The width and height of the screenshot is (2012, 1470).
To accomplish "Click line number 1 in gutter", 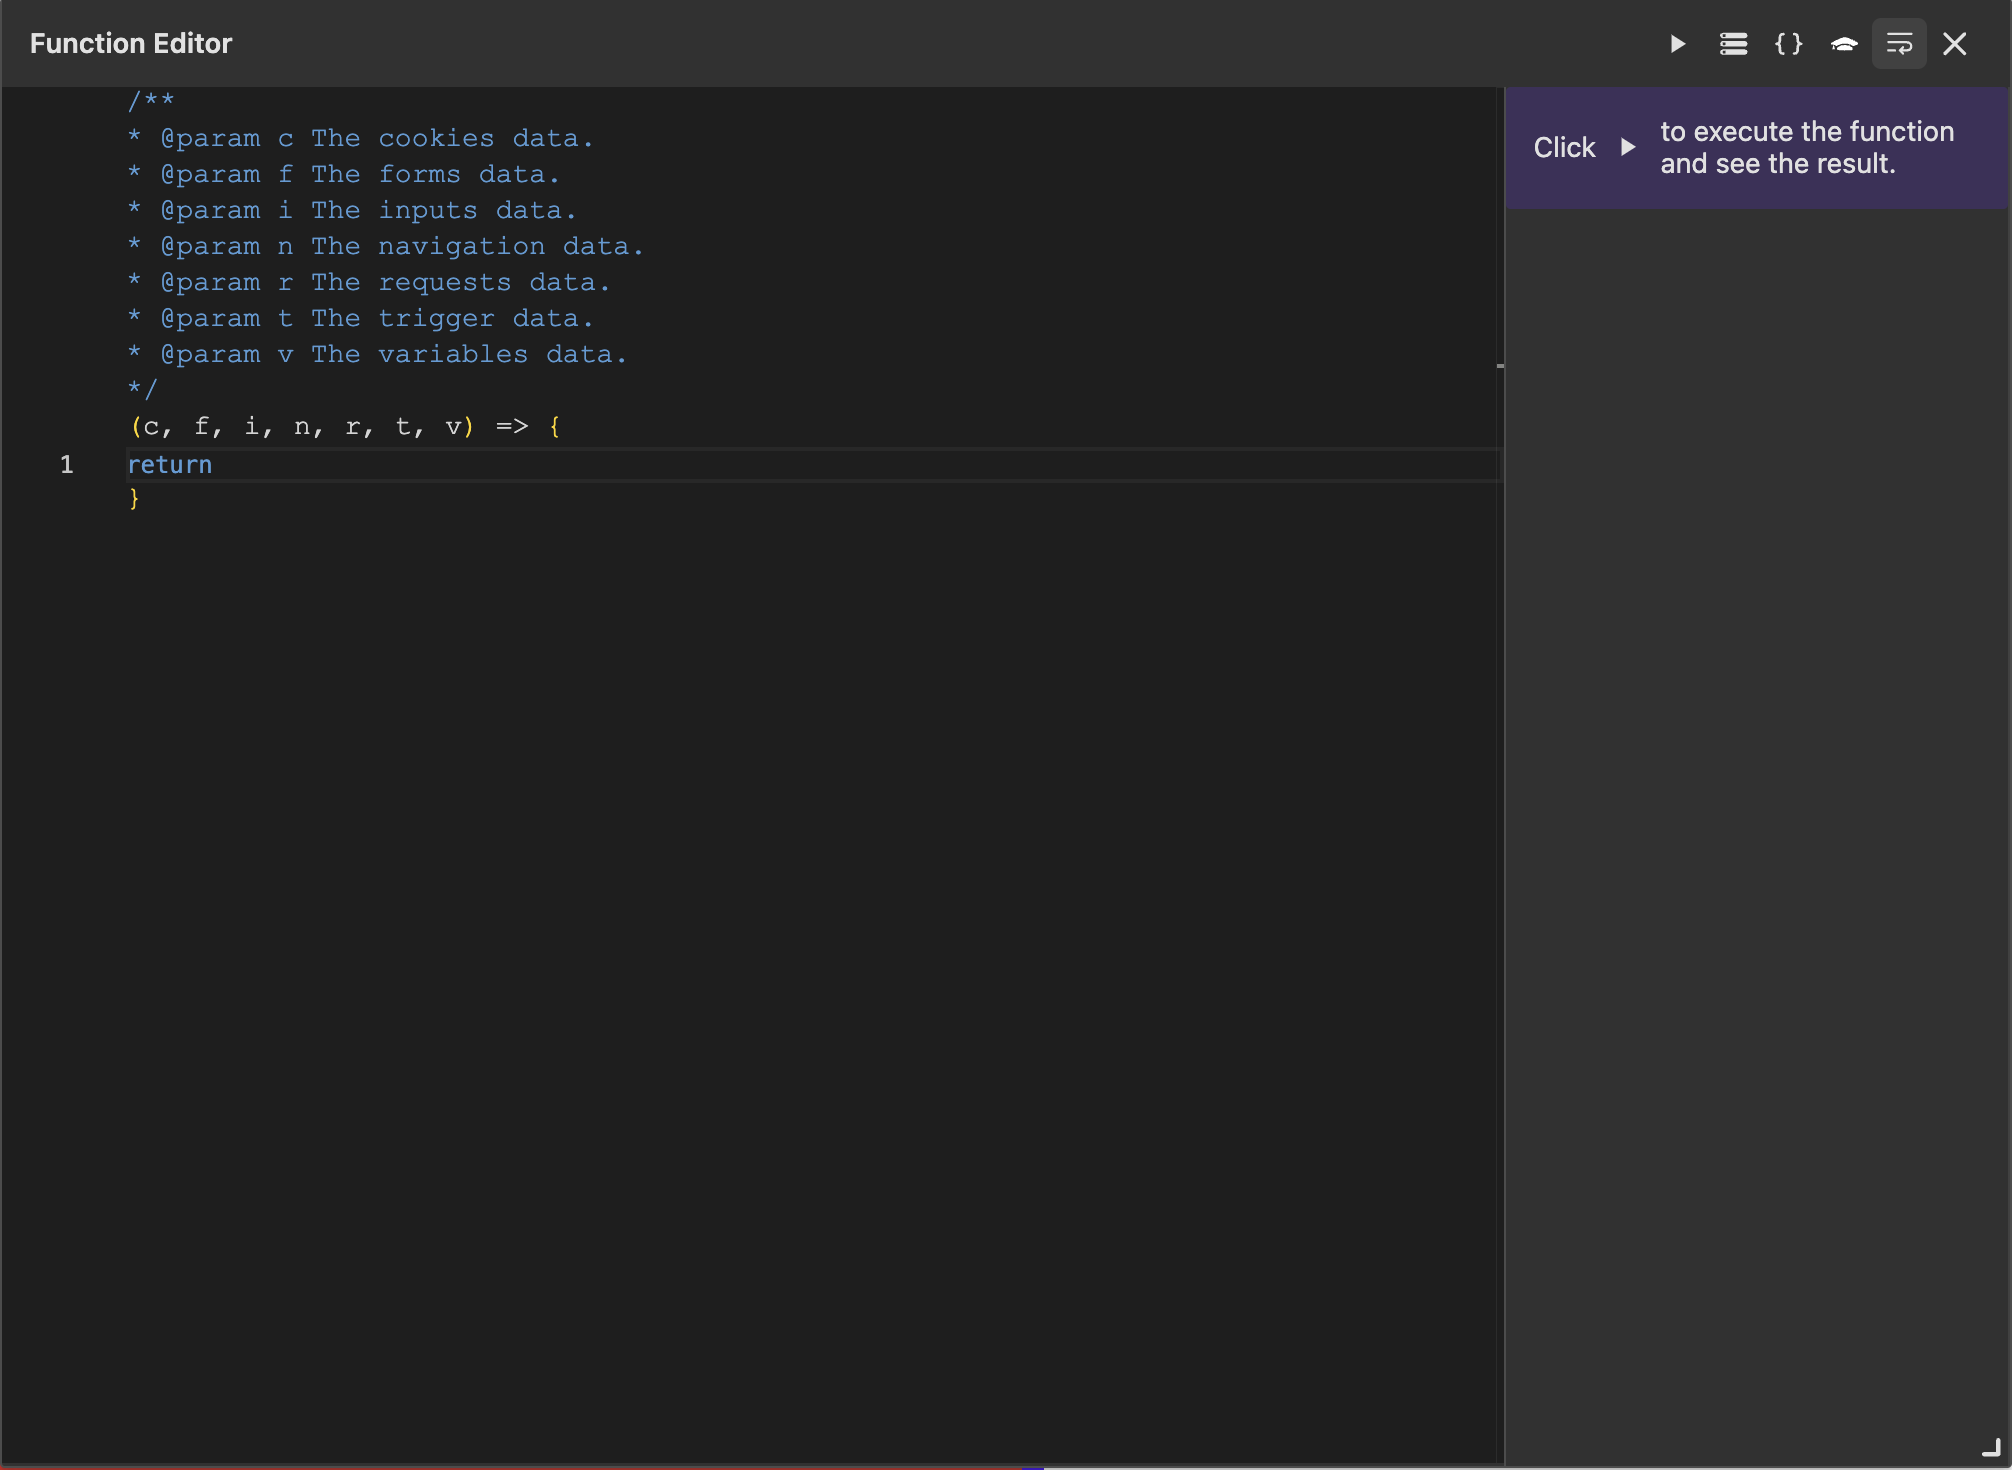I will 66,465.
